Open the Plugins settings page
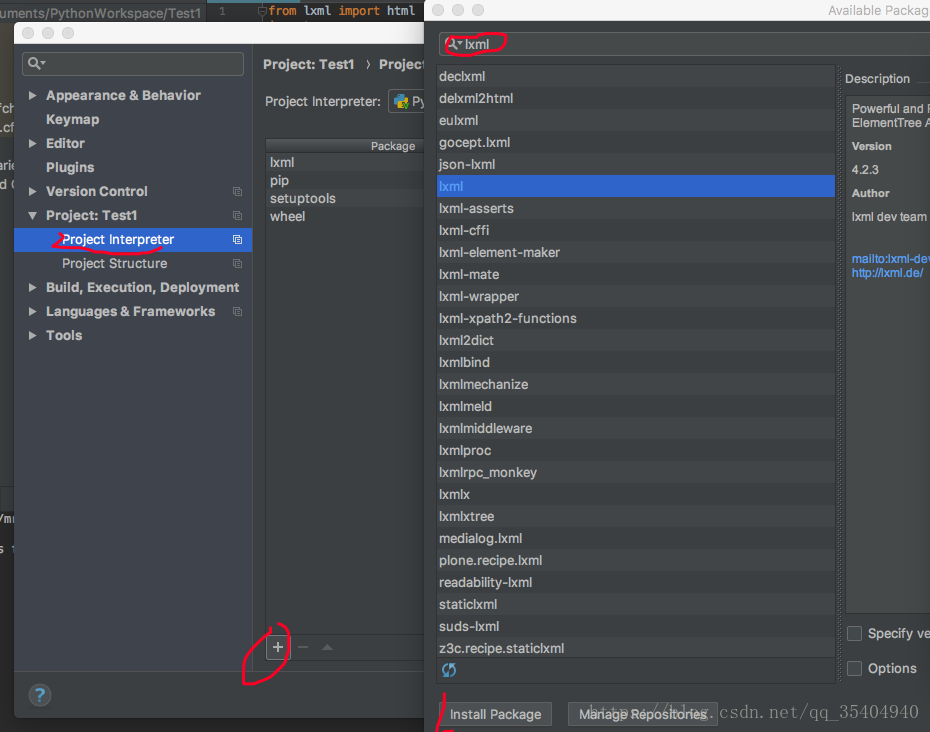Viewport: 930px width, 732px height. click(x=70, y=168)
